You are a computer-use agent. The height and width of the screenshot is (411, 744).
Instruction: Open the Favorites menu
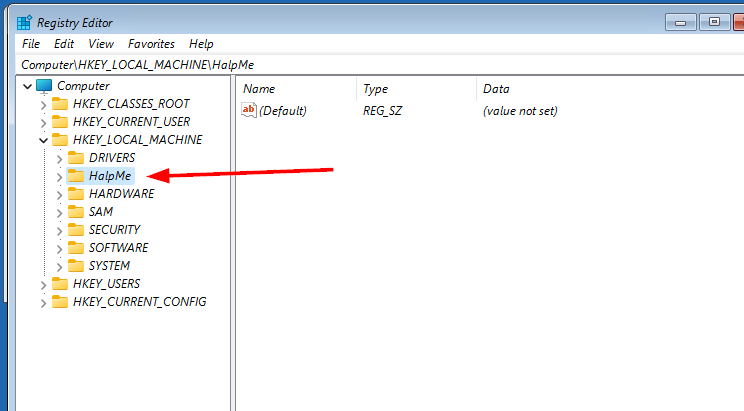pos(151,44)
